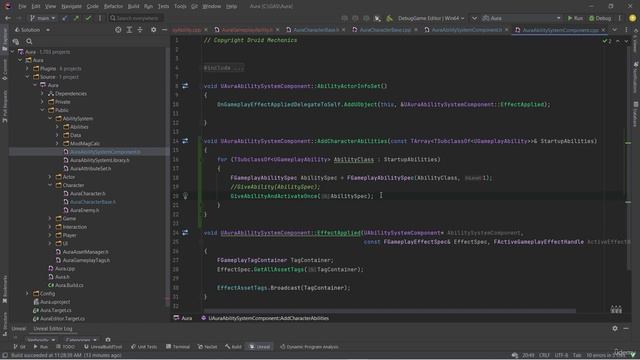Click the Search everywhere field
Viewport: 640px width, 360px height.
(136, 18)
